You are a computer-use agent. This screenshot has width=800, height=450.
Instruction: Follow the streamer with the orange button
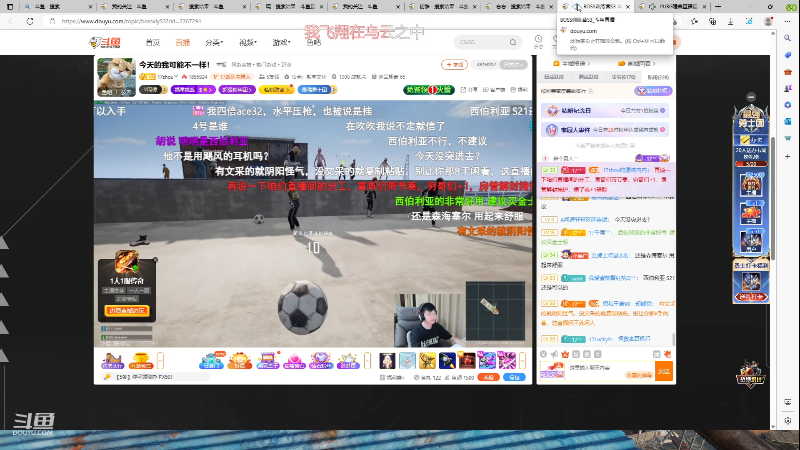pos(454,65)
